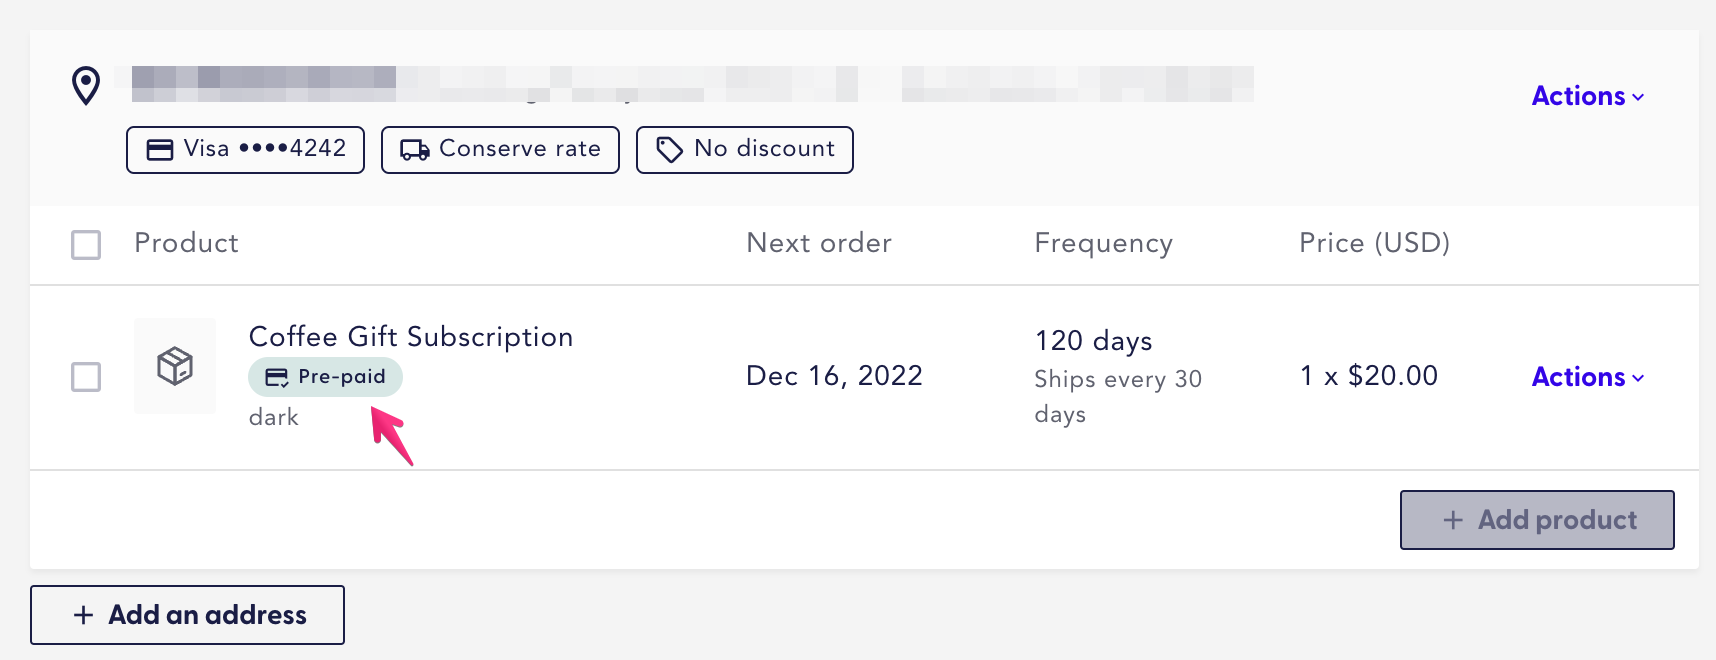The image size is (1716, 660).
Task: Select the Product column header
Action: 186,243
